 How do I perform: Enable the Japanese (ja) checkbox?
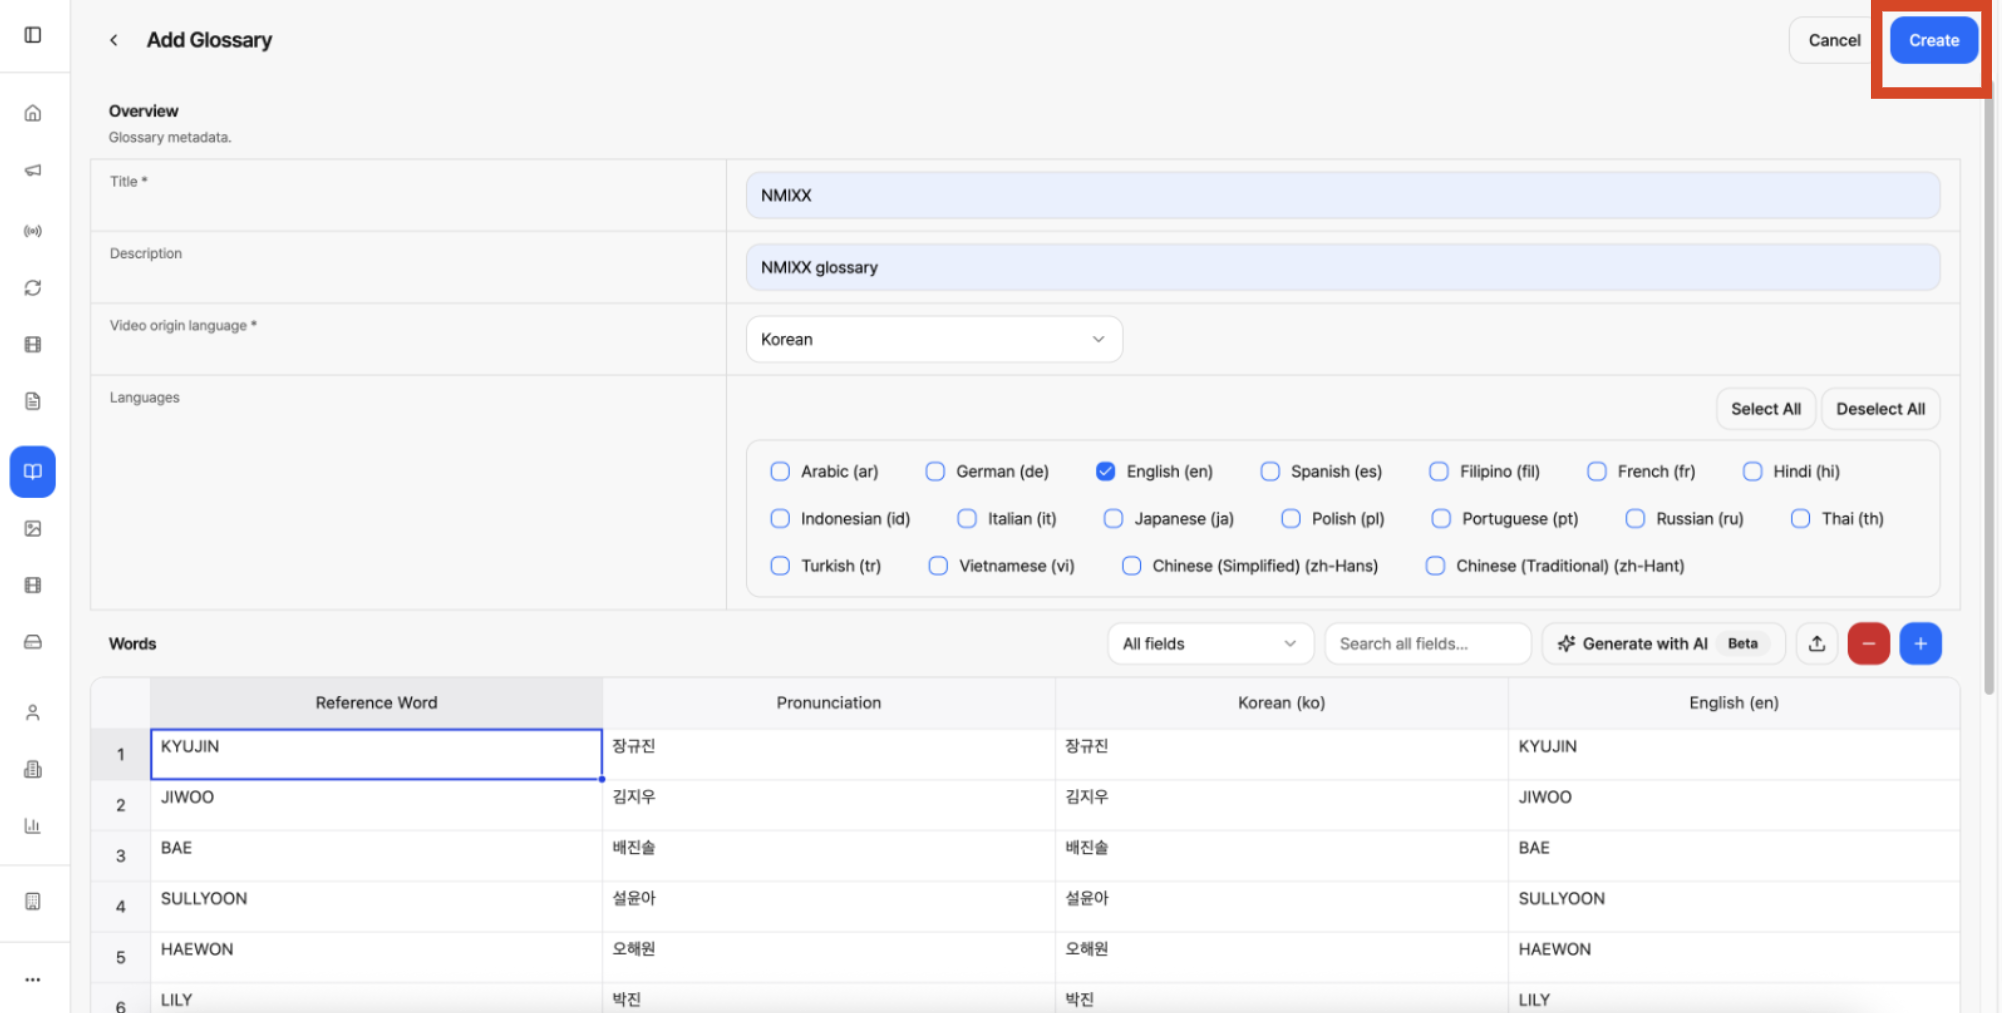point(1113,518)
